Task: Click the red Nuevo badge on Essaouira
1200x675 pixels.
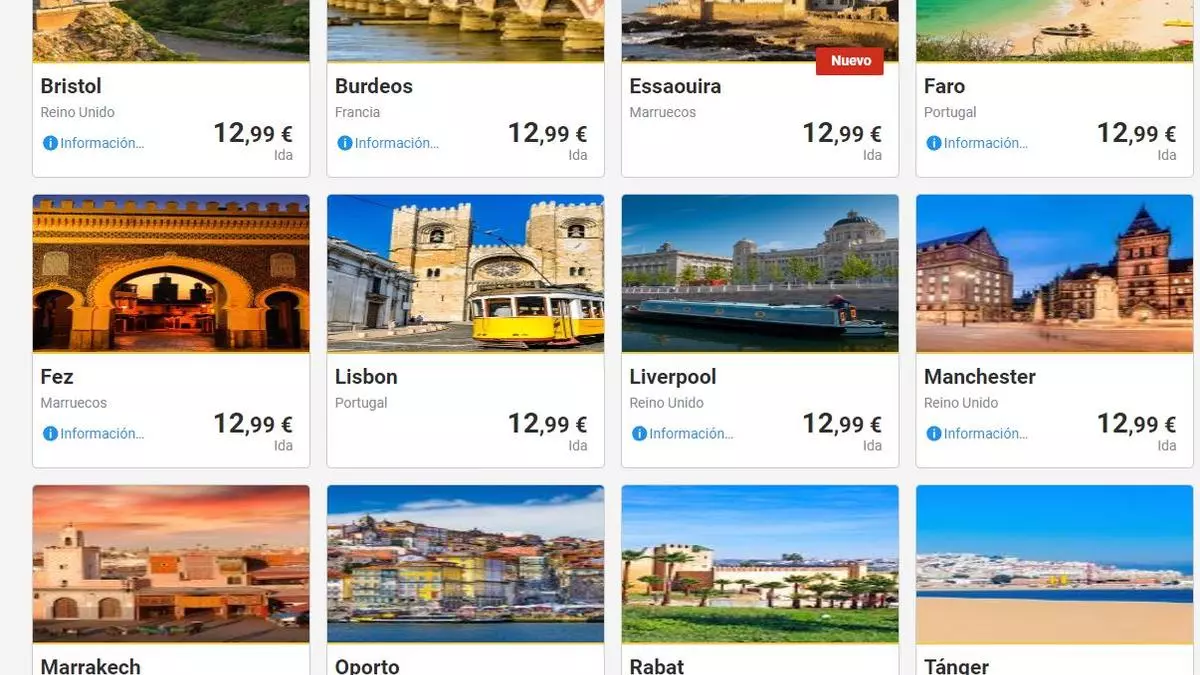Action: point(850,61)
